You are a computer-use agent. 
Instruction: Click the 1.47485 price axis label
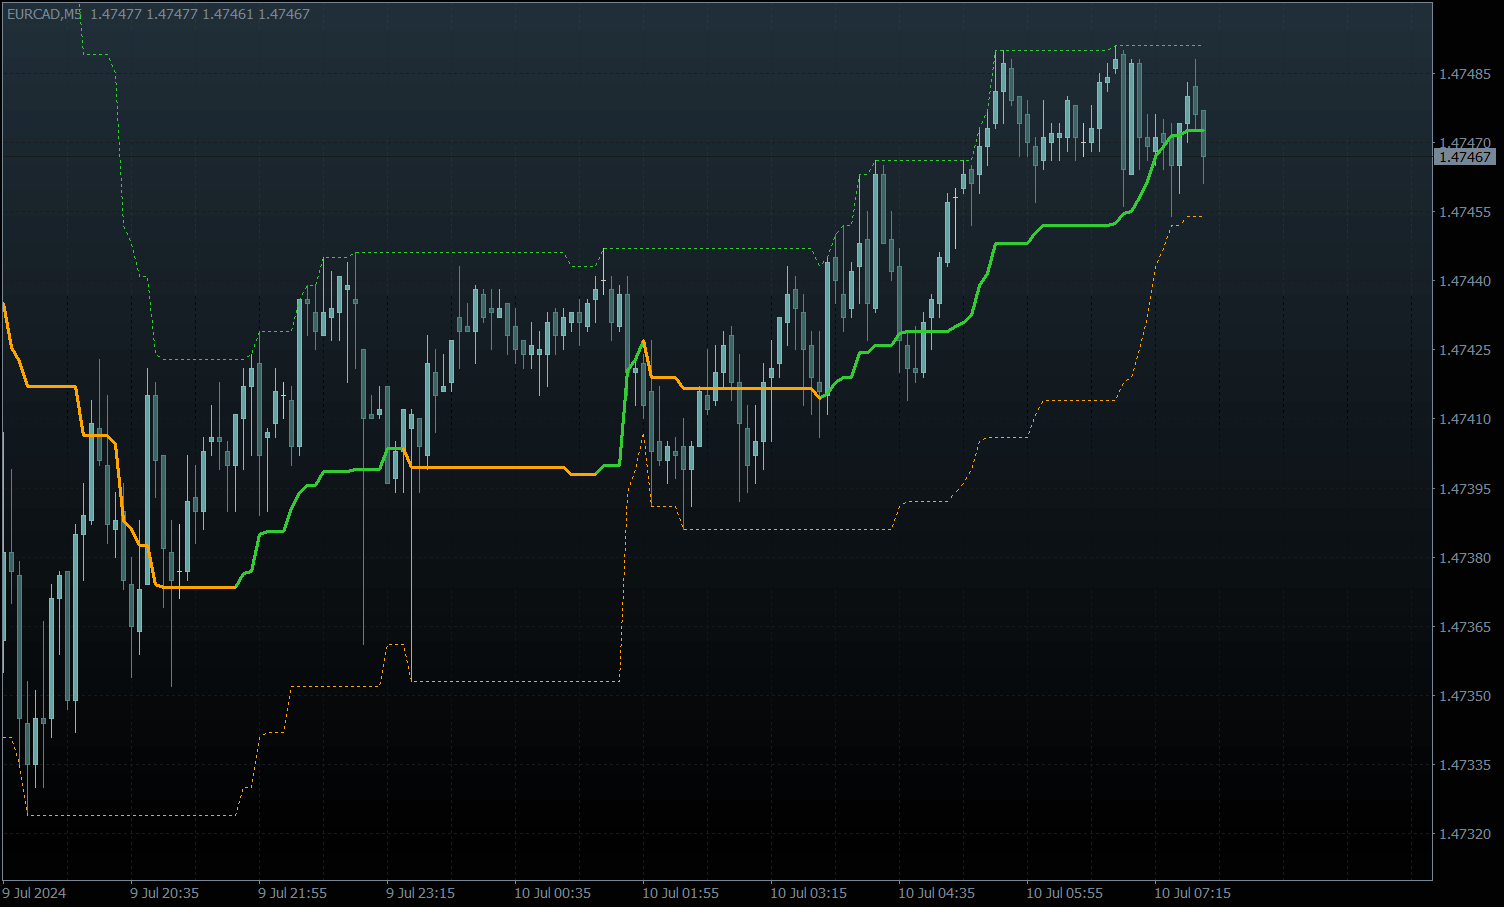pos(1464,74)
